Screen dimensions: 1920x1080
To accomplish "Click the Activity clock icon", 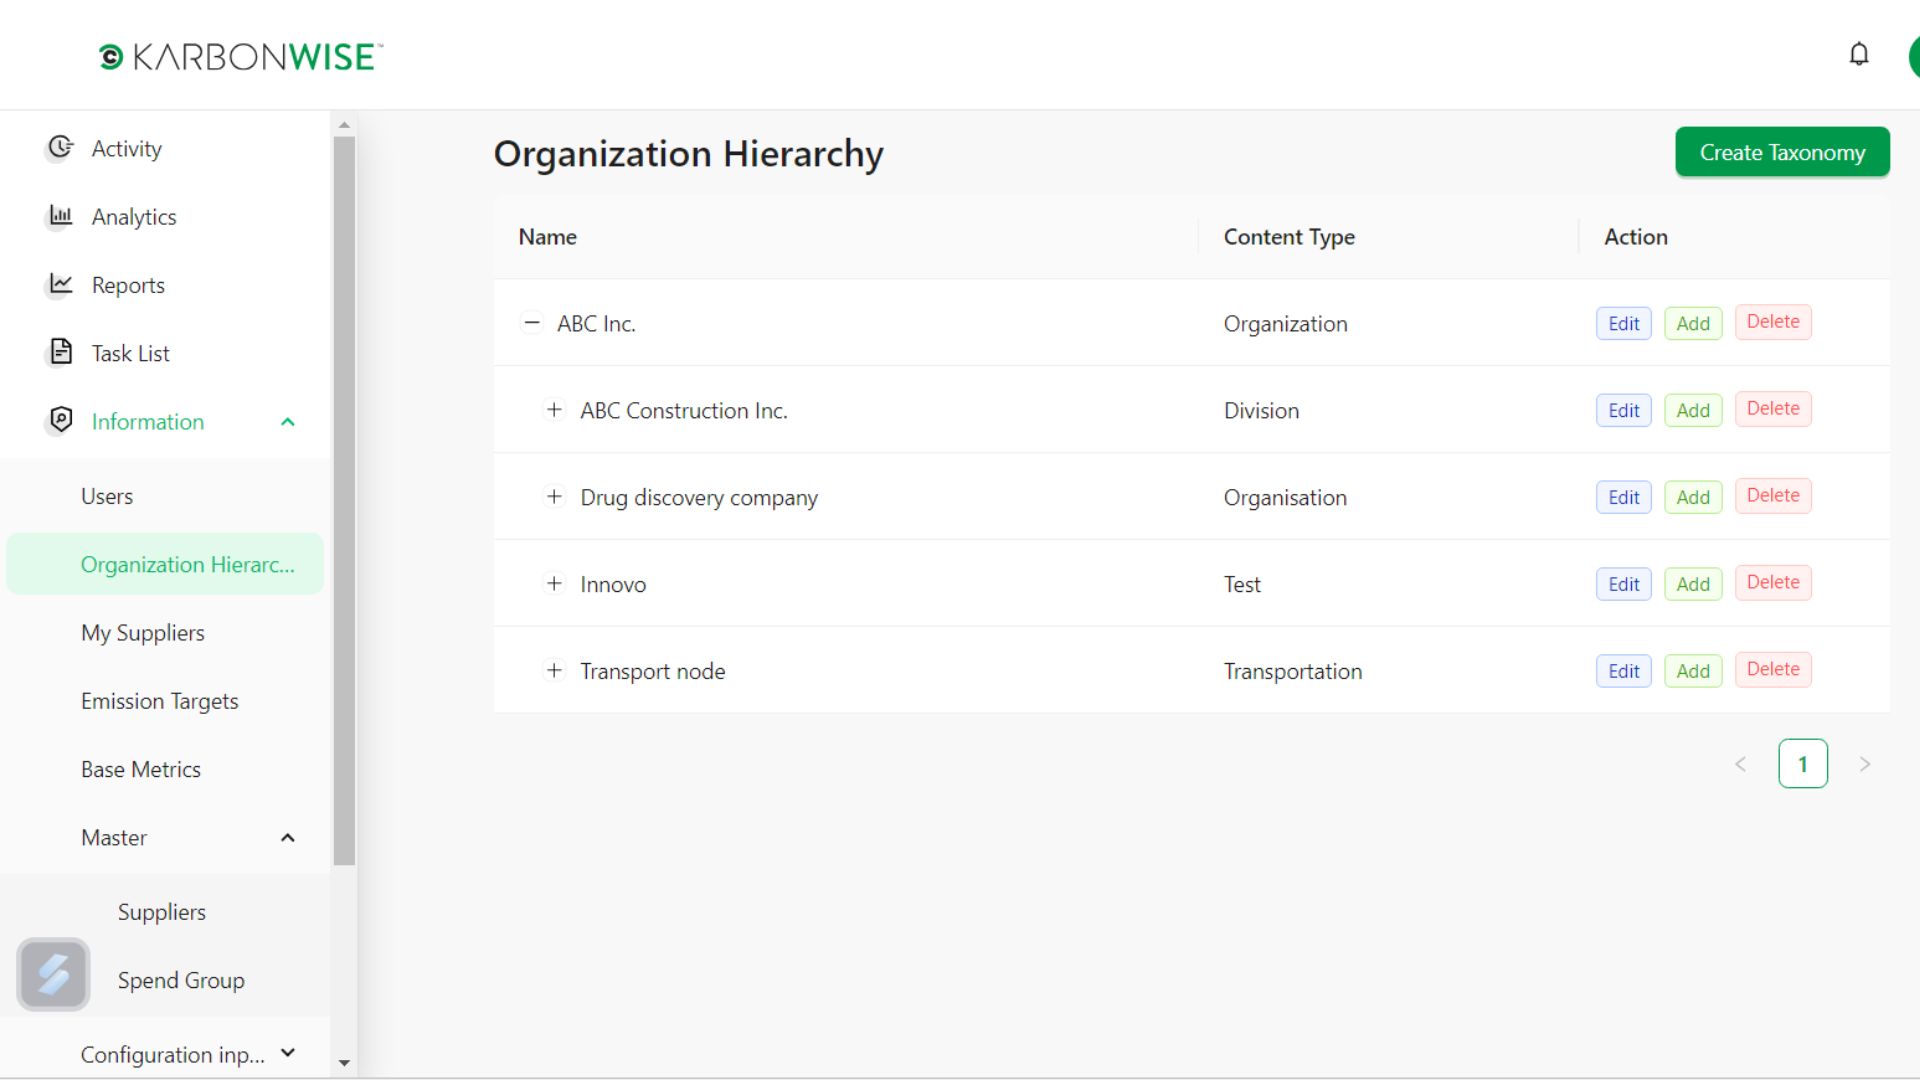I will point(61,148).
